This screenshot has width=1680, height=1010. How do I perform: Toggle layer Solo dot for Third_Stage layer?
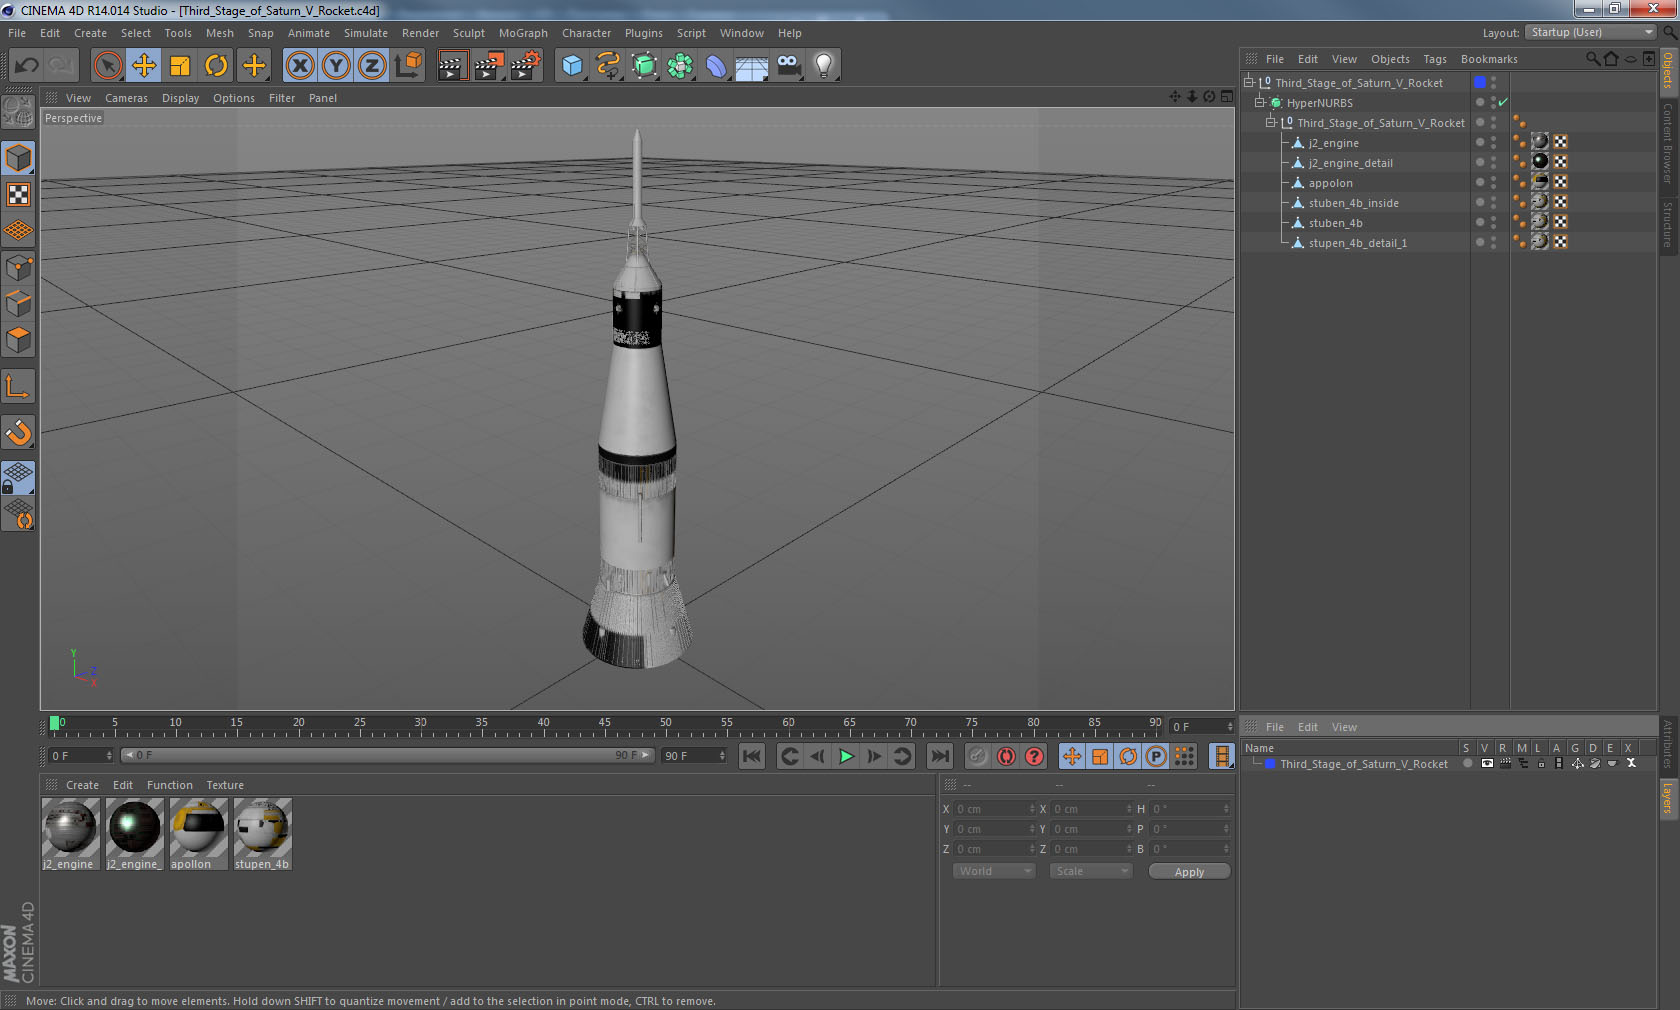click(x=1467, y=763)
